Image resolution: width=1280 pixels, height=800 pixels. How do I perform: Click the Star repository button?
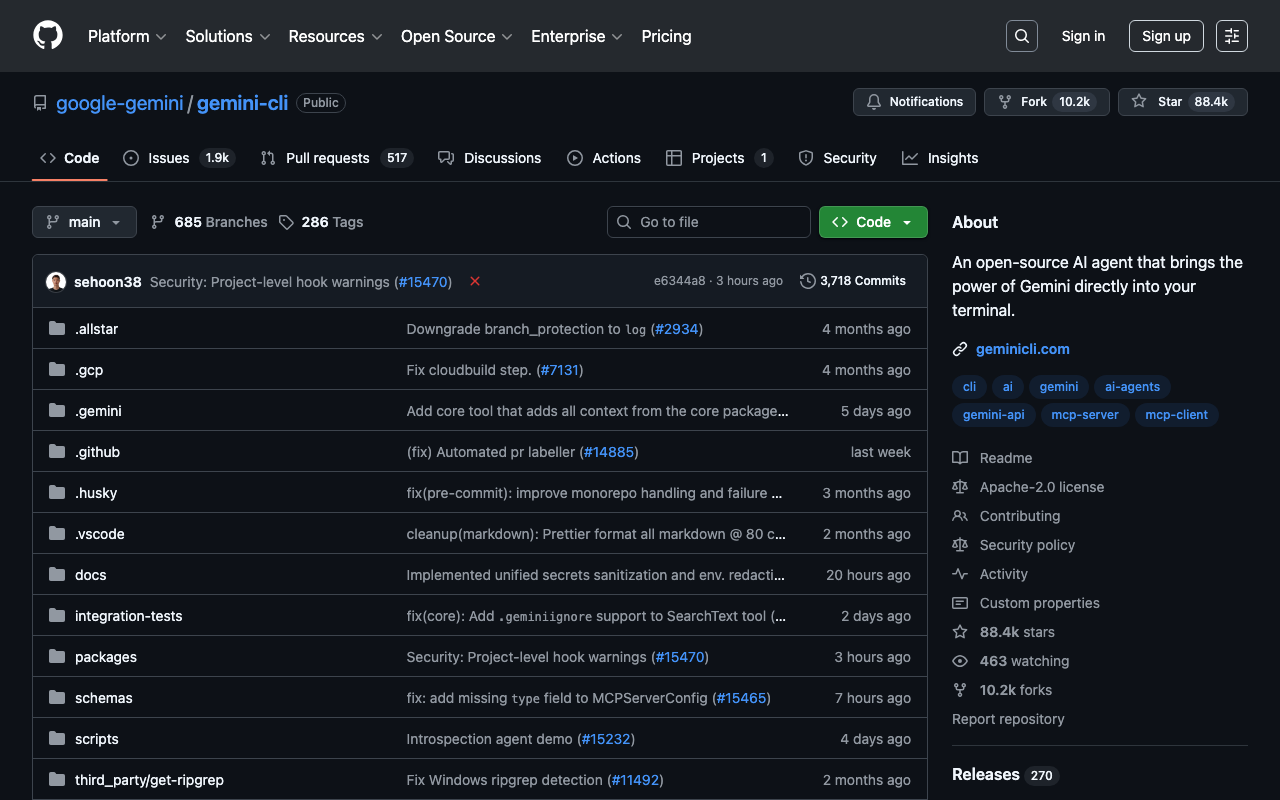tap(1182, 102)
